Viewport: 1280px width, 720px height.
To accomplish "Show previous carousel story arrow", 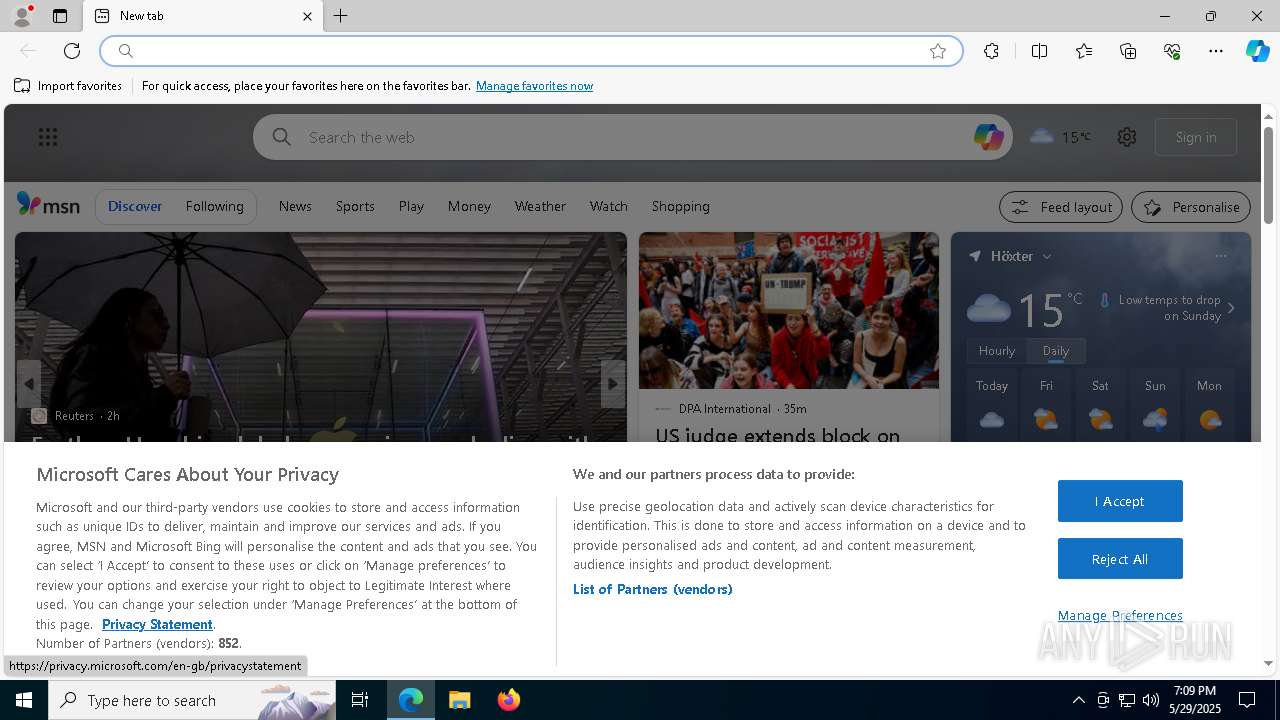I will point(29,384).
